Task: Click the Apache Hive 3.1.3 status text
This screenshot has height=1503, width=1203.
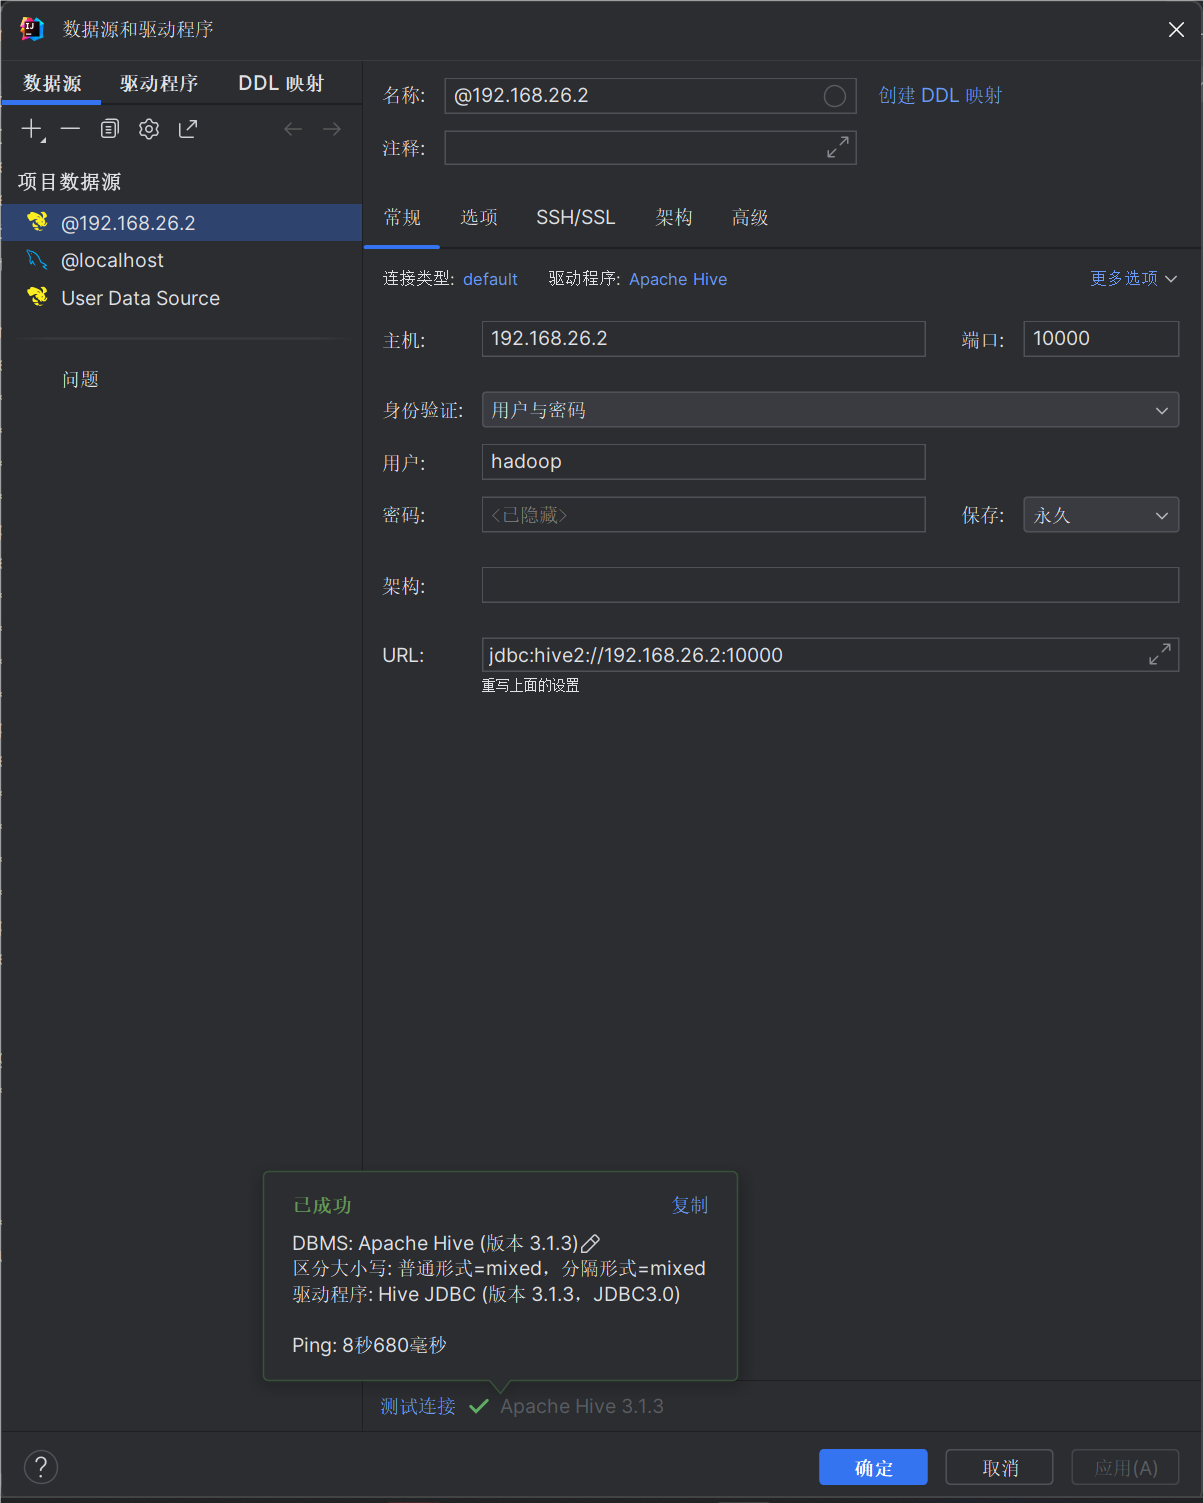Action: tap(582, 1406)
